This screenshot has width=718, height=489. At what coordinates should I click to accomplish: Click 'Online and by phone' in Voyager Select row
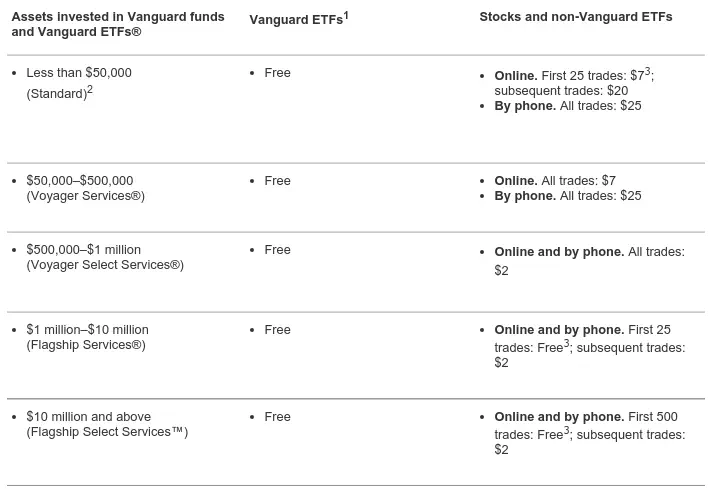click(x=559, y=252)
